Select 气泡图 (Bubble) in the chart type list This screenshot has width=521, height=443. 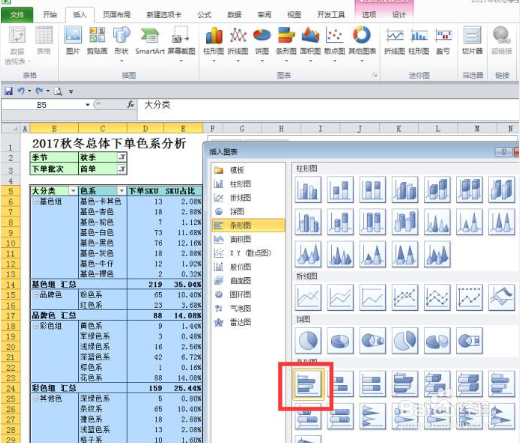click(249, 308)
